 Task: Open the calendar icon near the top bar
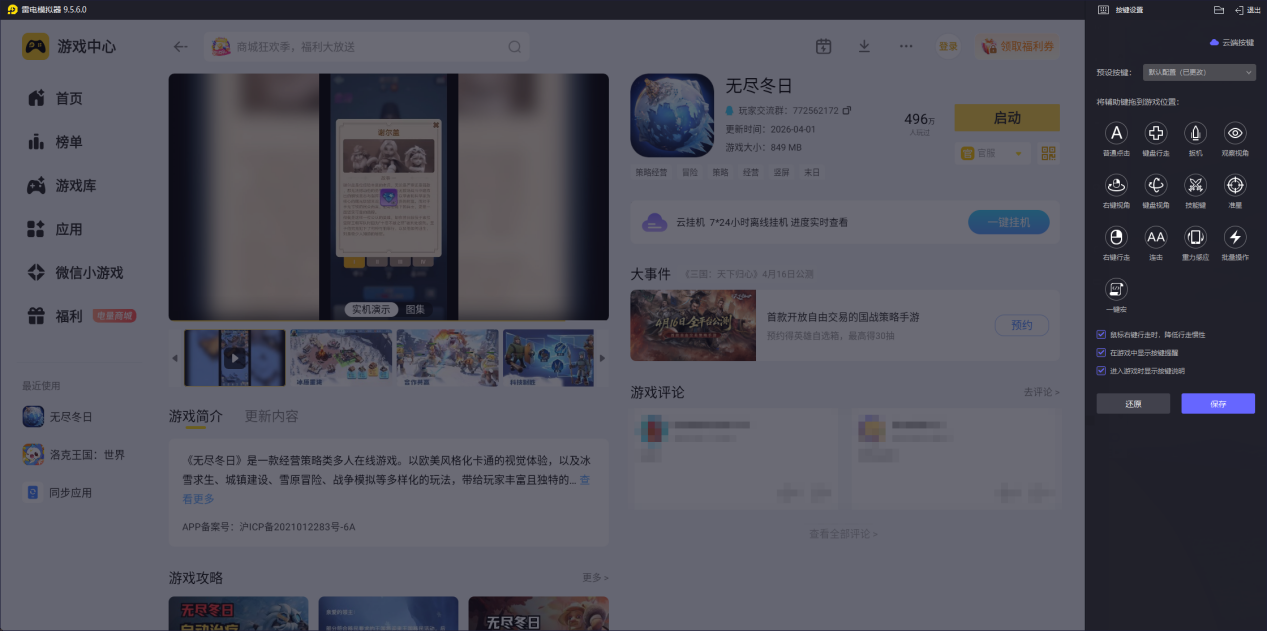tap(823, 46)
